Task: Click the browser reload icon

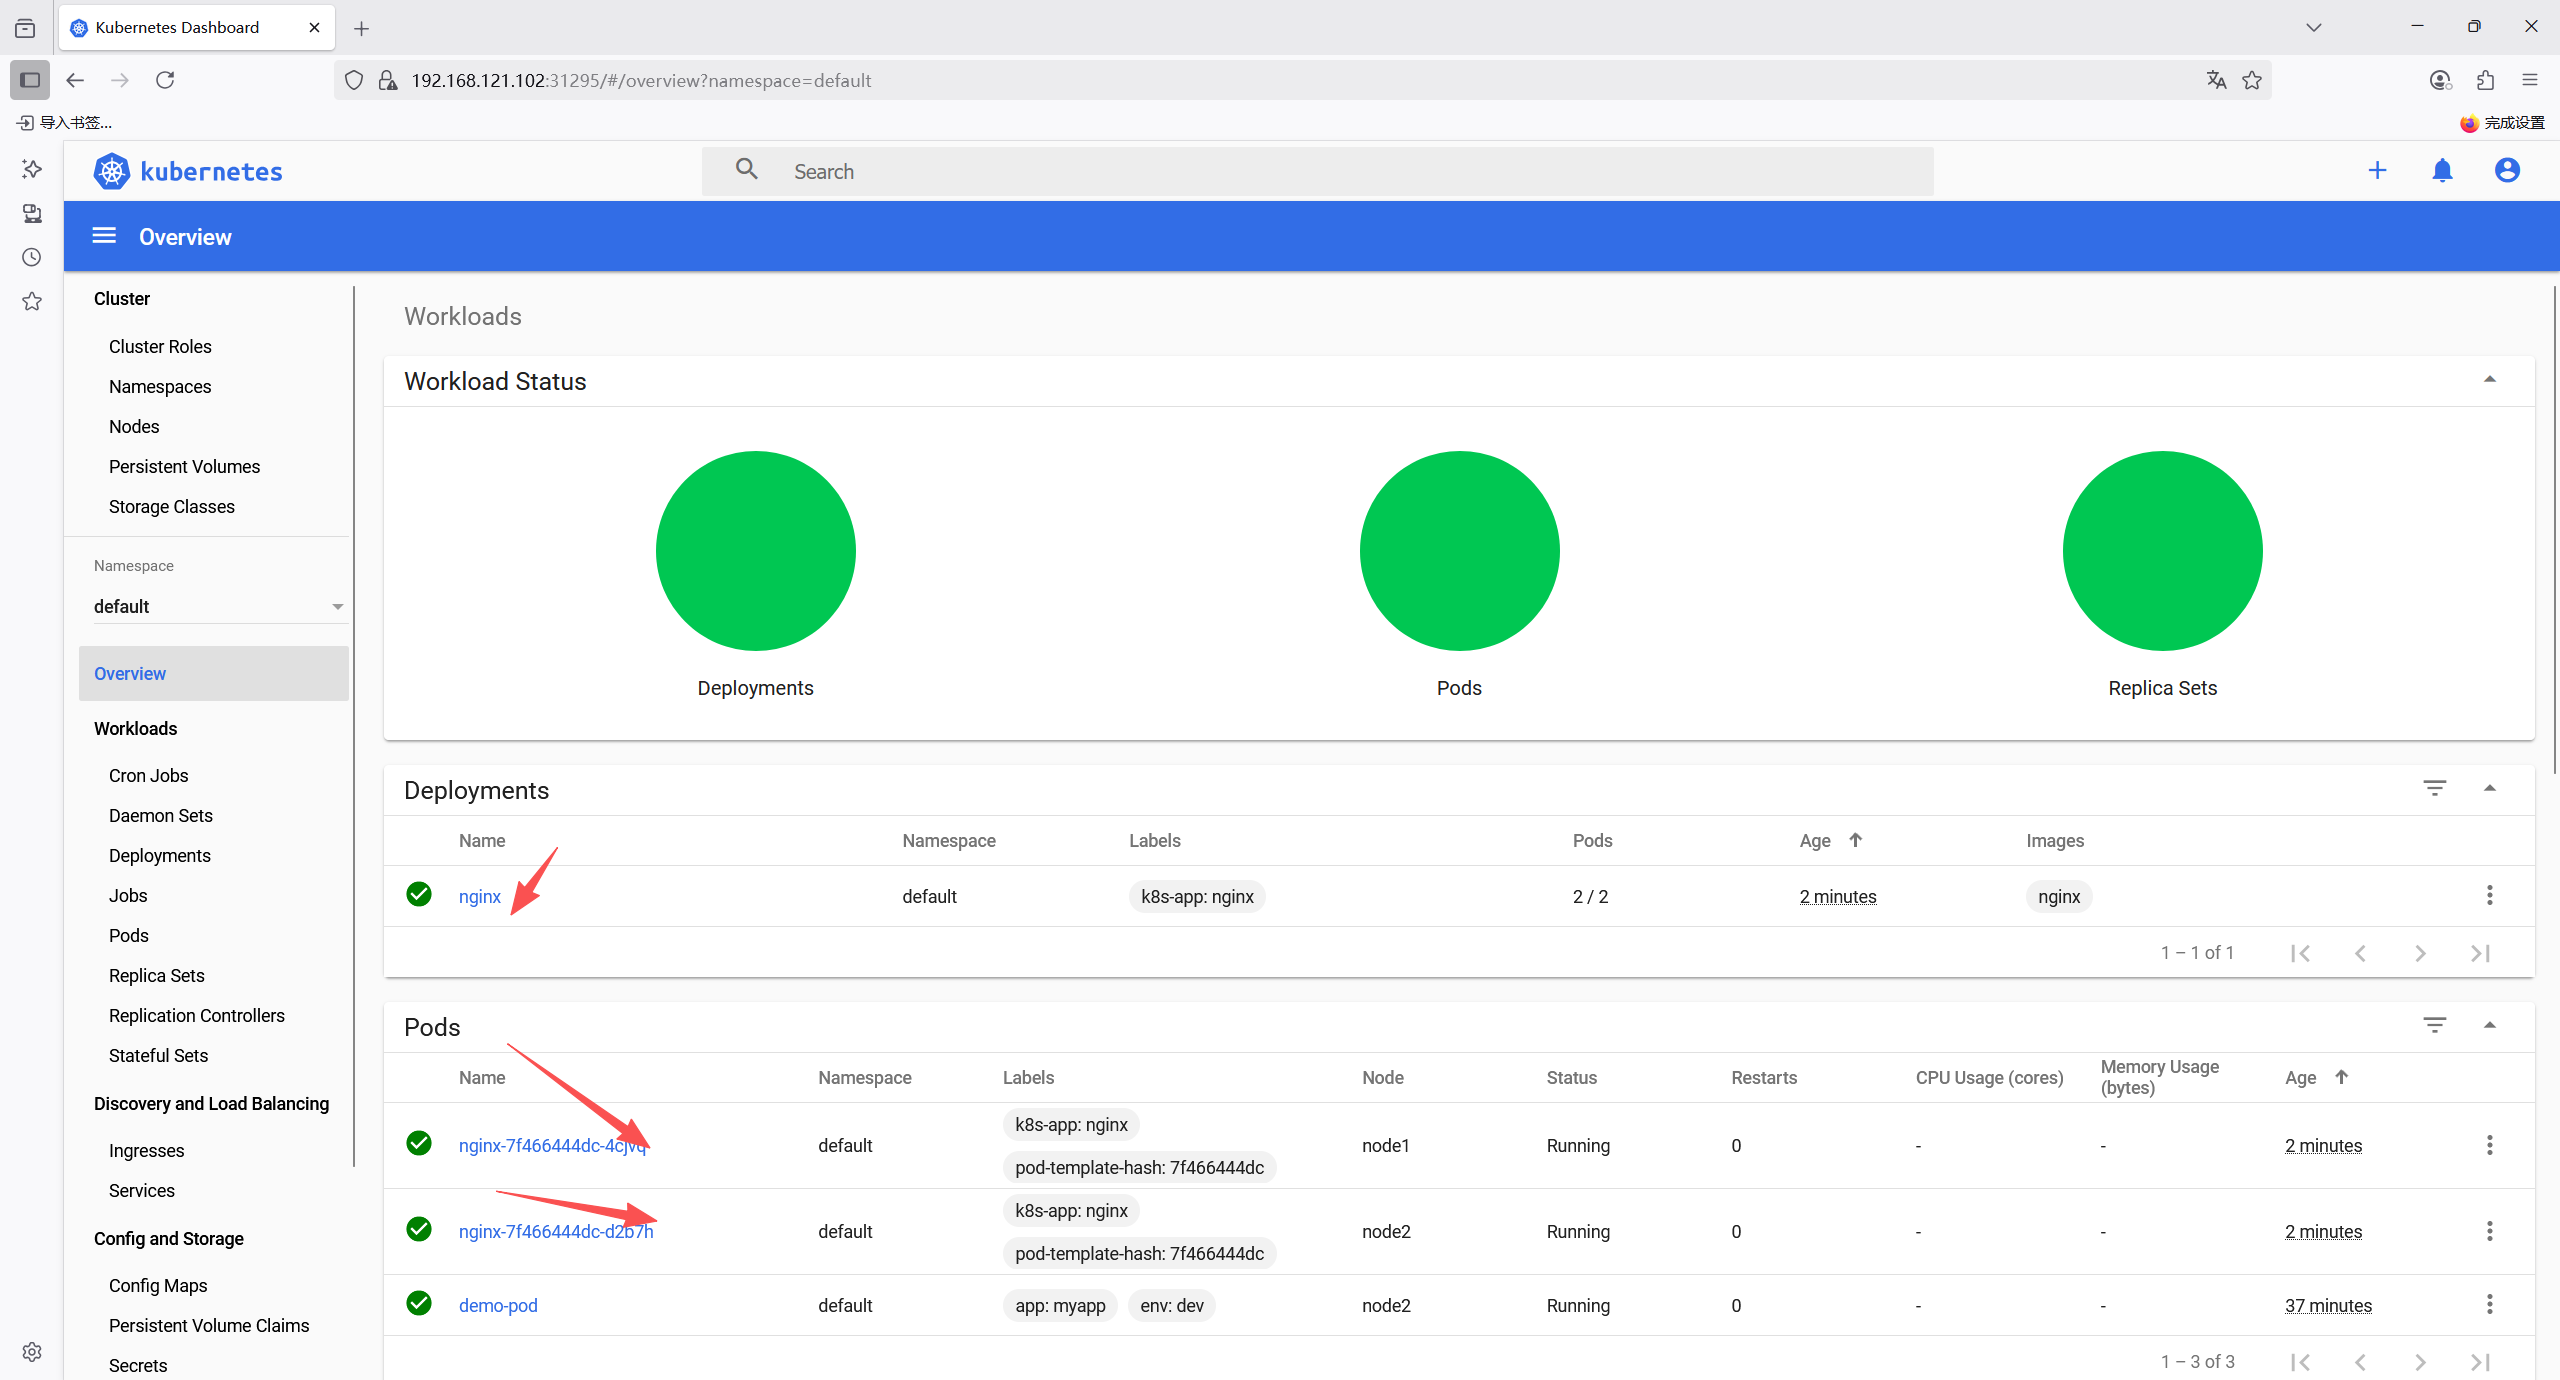Action: (165, 80)
